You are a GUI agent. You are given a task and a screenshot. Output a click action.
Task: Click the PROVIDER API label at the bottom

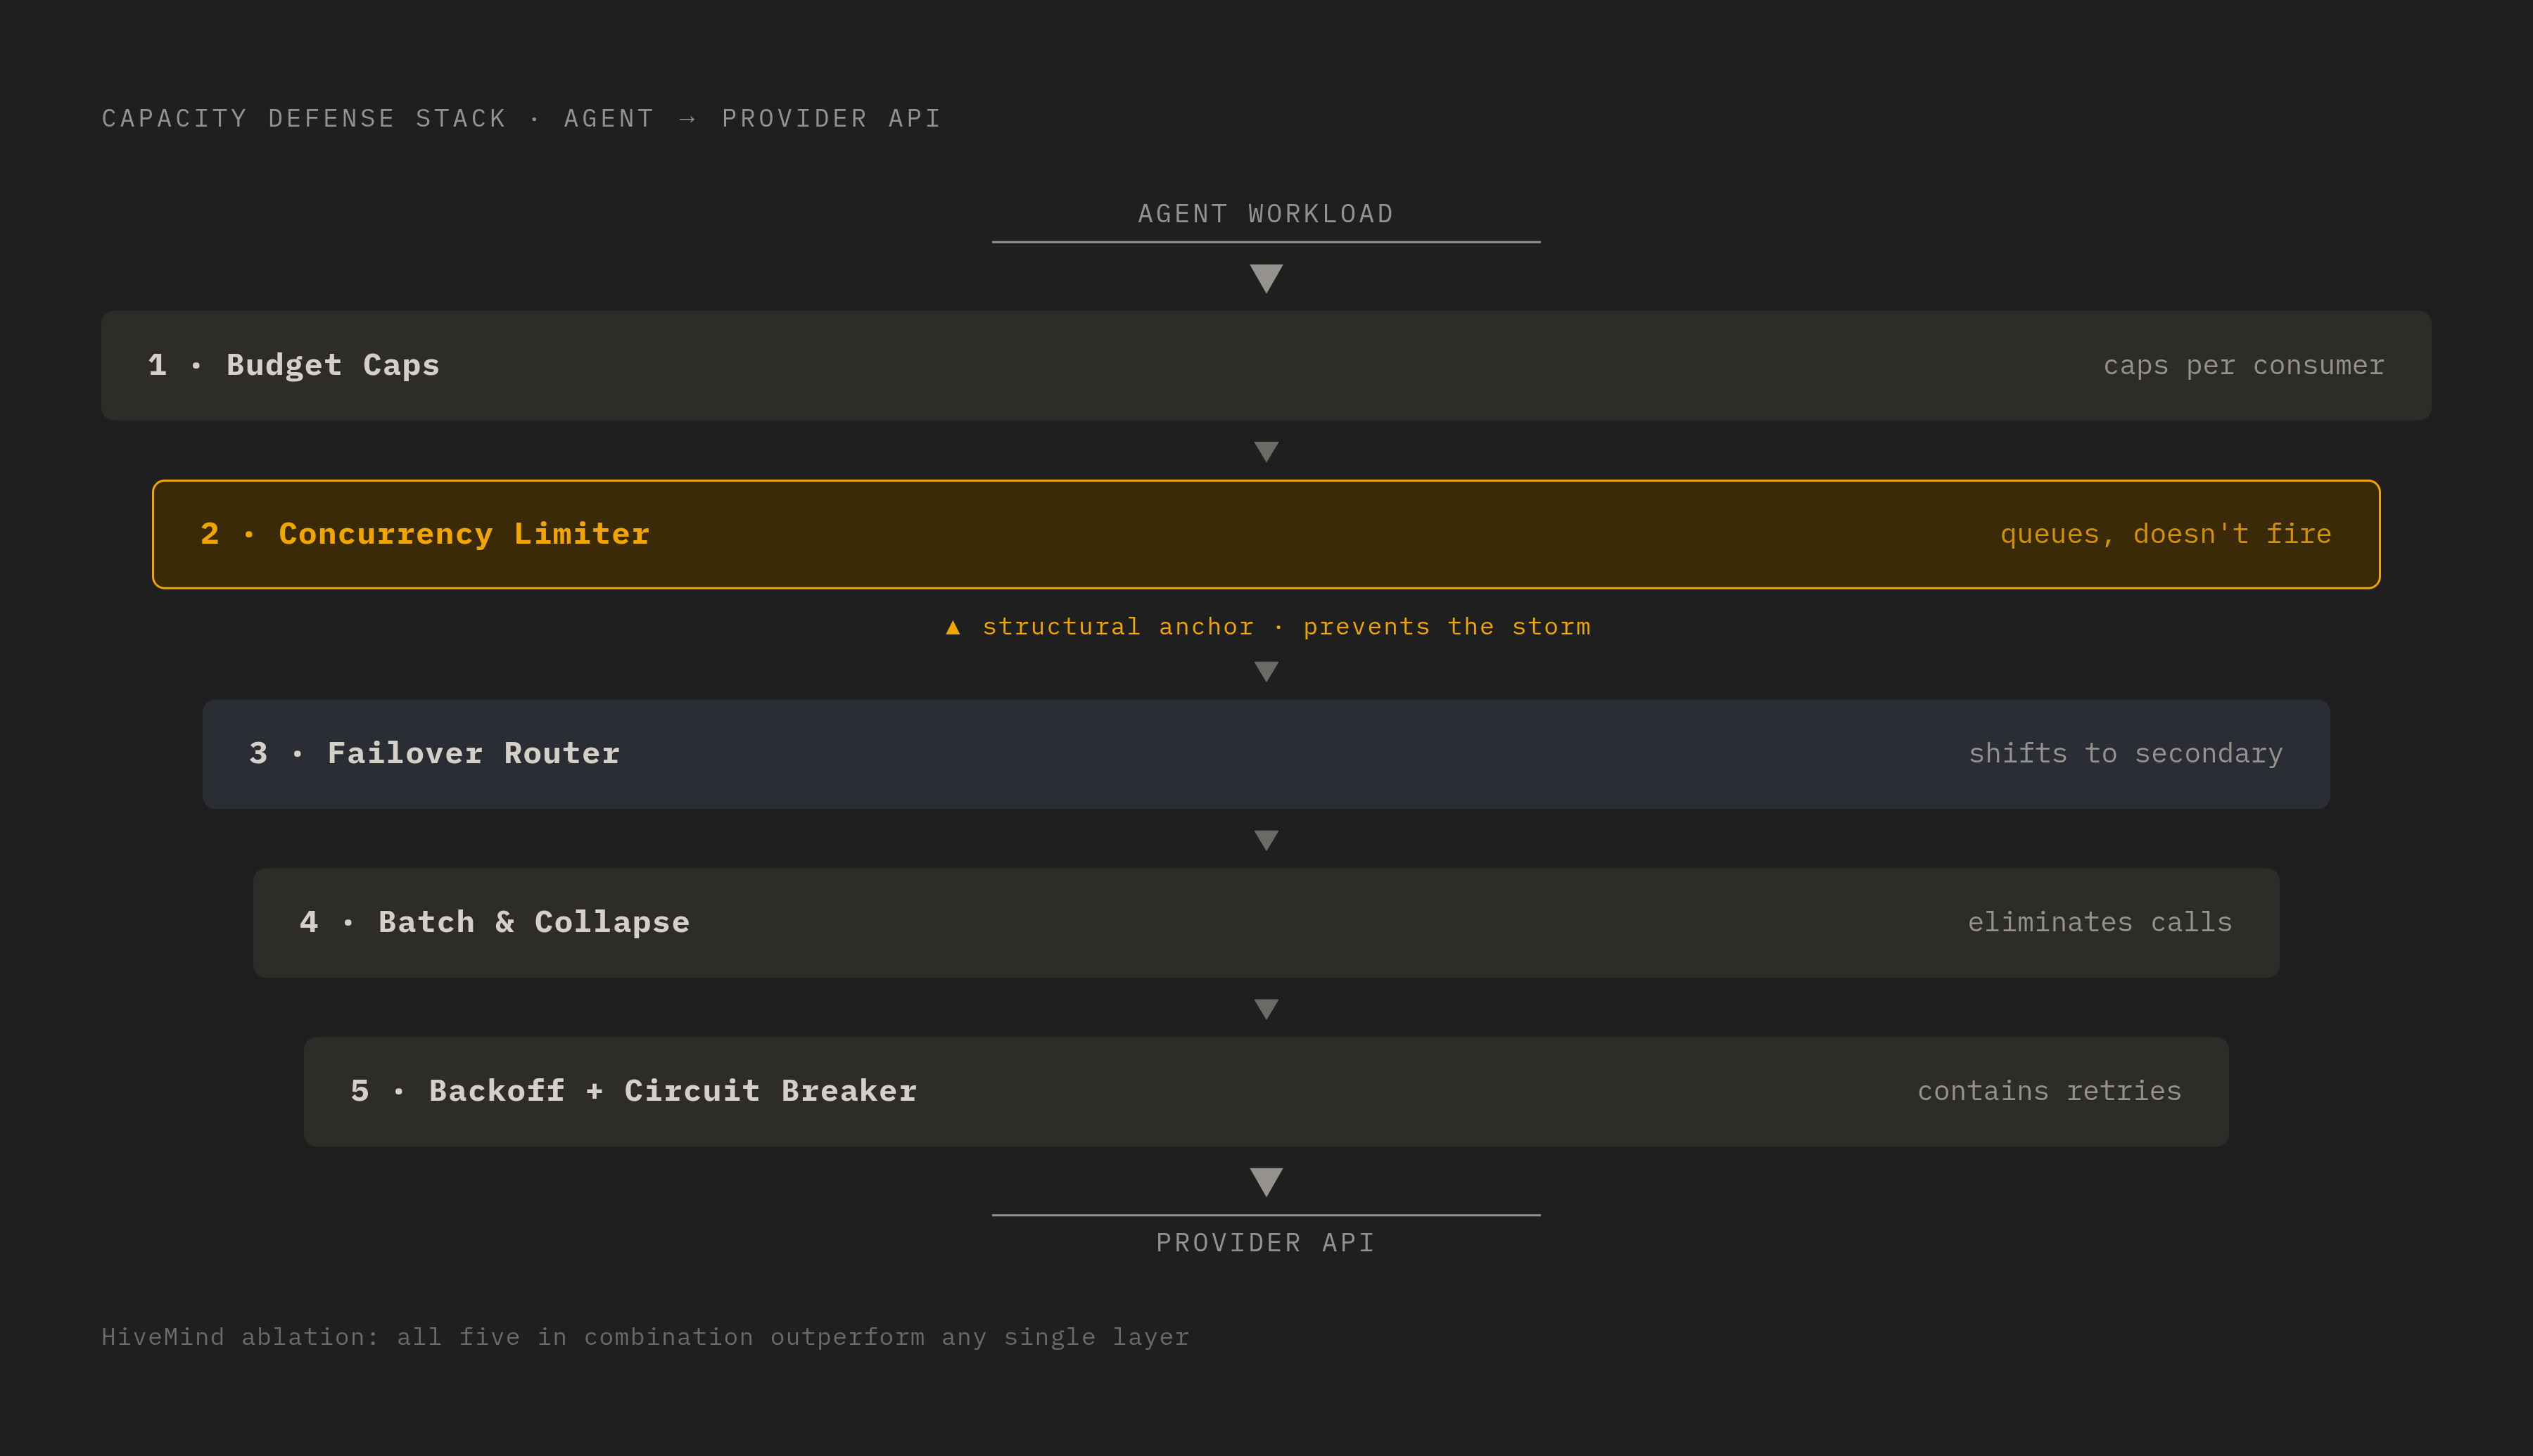tap(1266, 1243)
